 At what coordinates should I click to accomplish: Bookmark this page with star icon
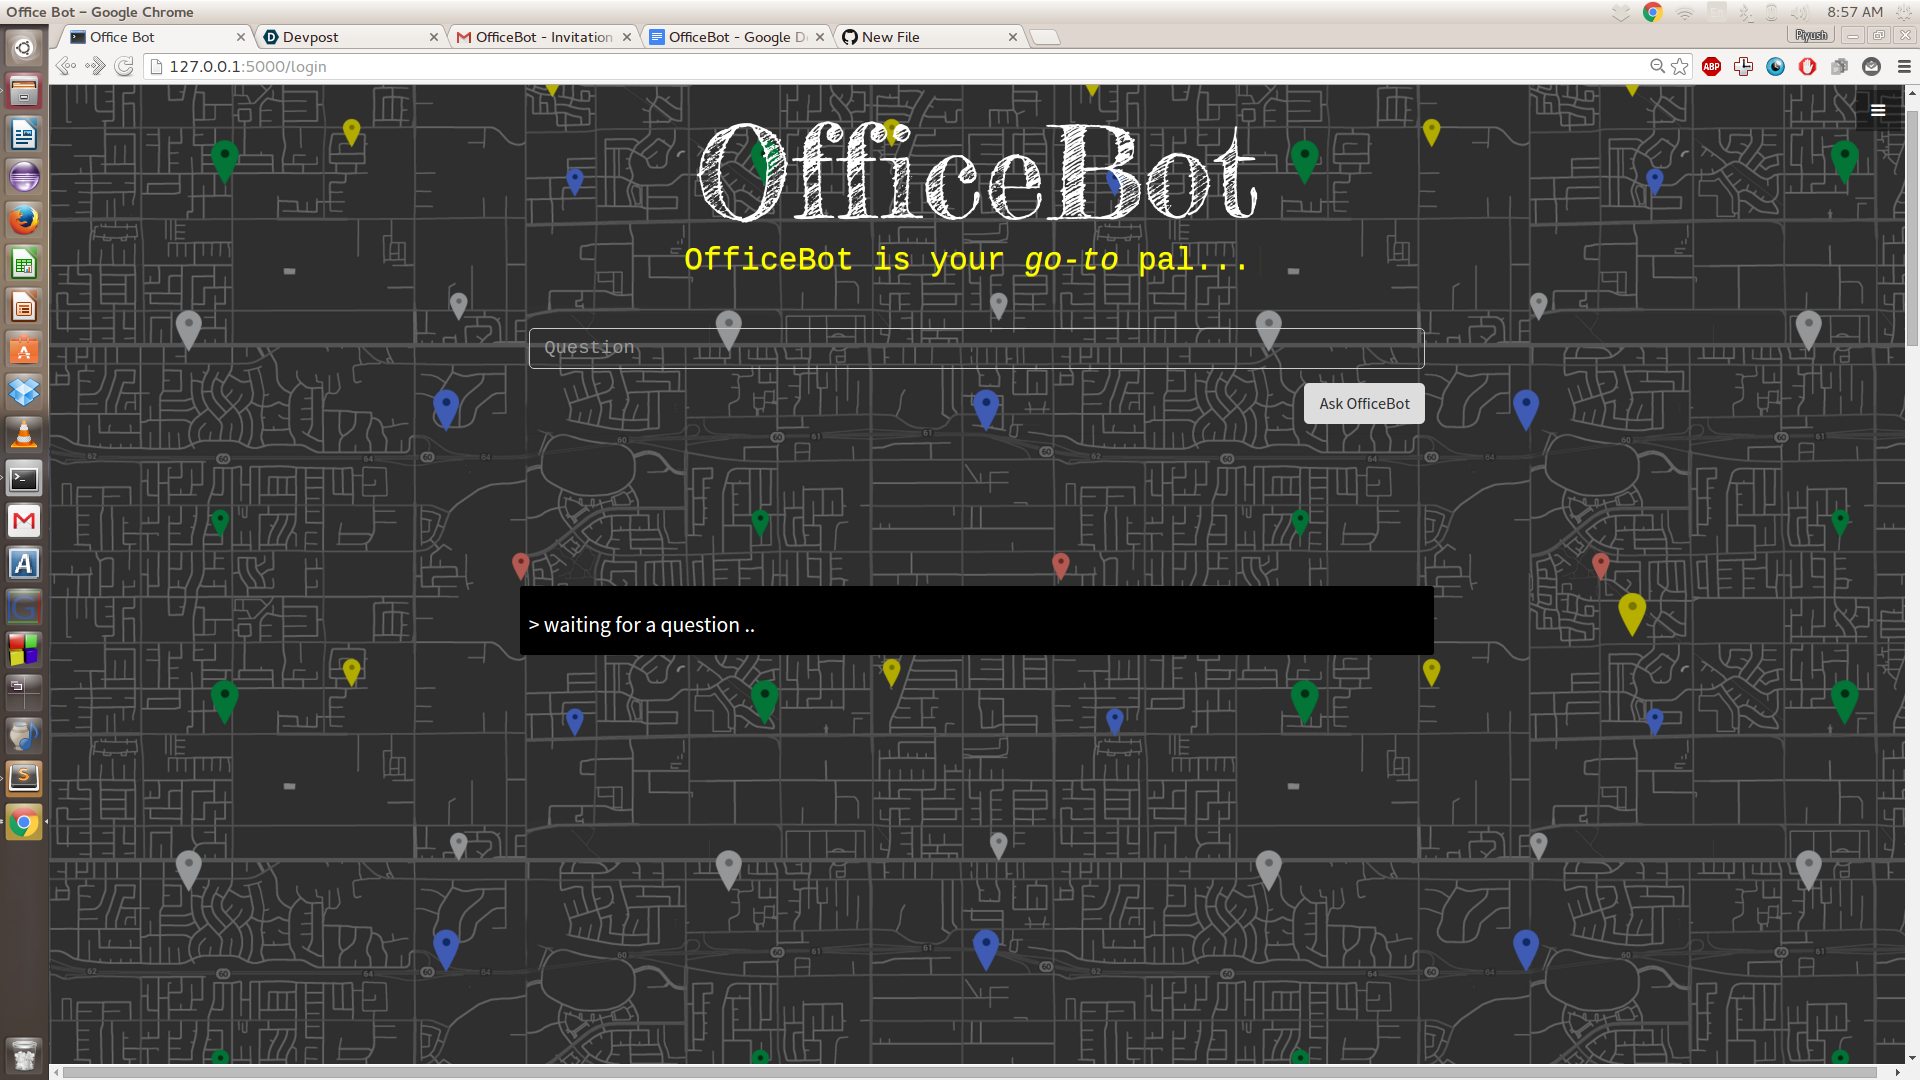click(x=1680, y=67)
